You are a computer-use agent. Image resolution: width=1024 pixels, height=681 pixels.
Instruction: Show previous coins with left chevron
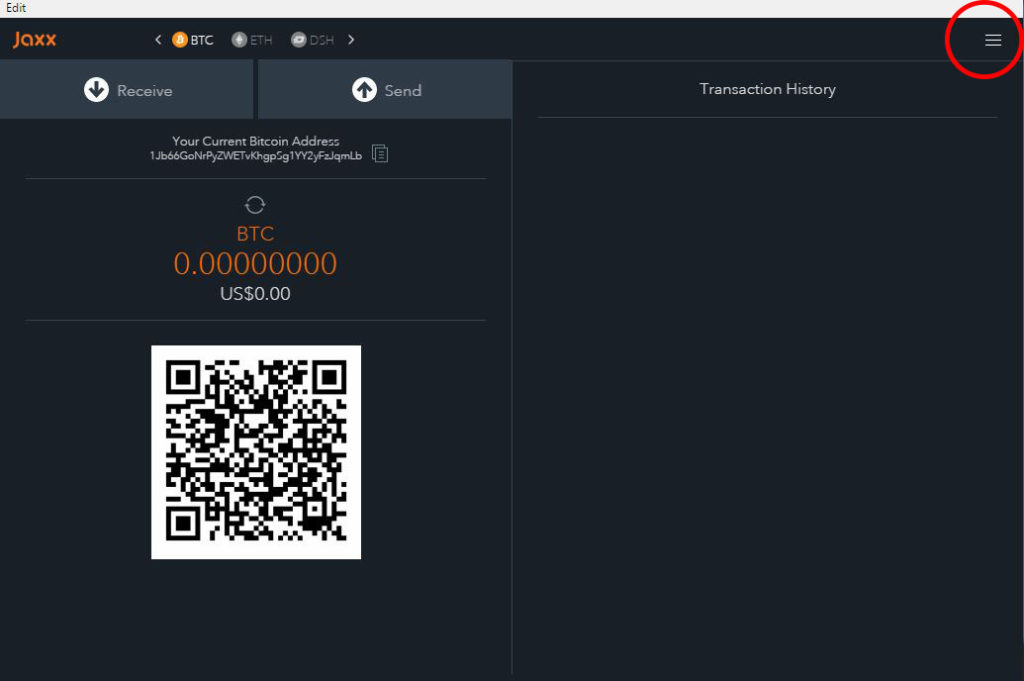tap(158, 40)
